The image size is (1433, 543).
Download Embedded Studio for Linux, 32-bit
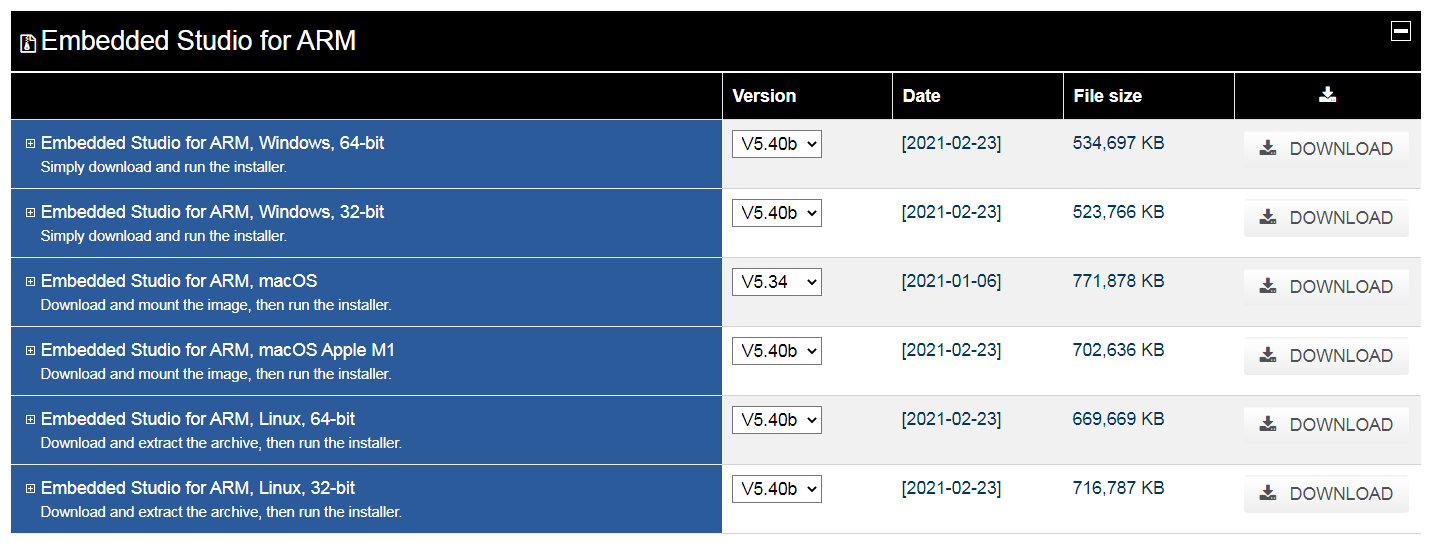click(x=1326, y=494)
